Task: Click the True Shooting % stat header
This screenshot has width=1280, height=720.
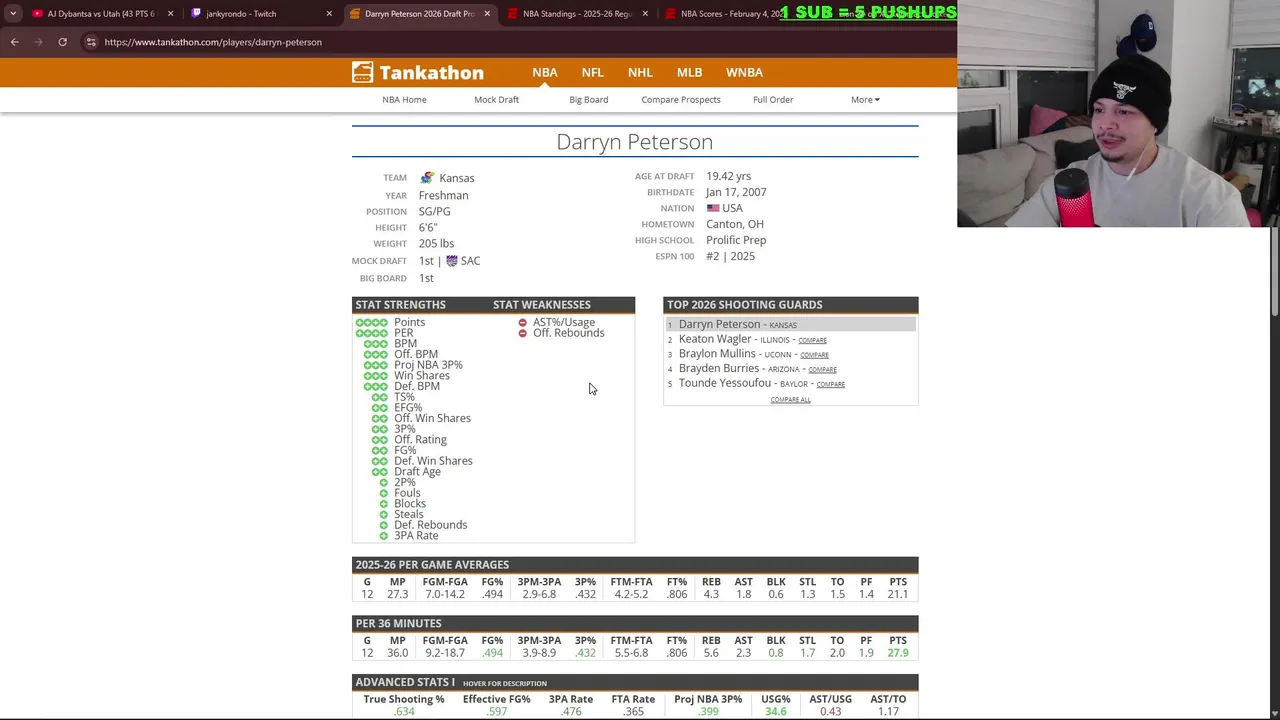Action: pos(404,699)
